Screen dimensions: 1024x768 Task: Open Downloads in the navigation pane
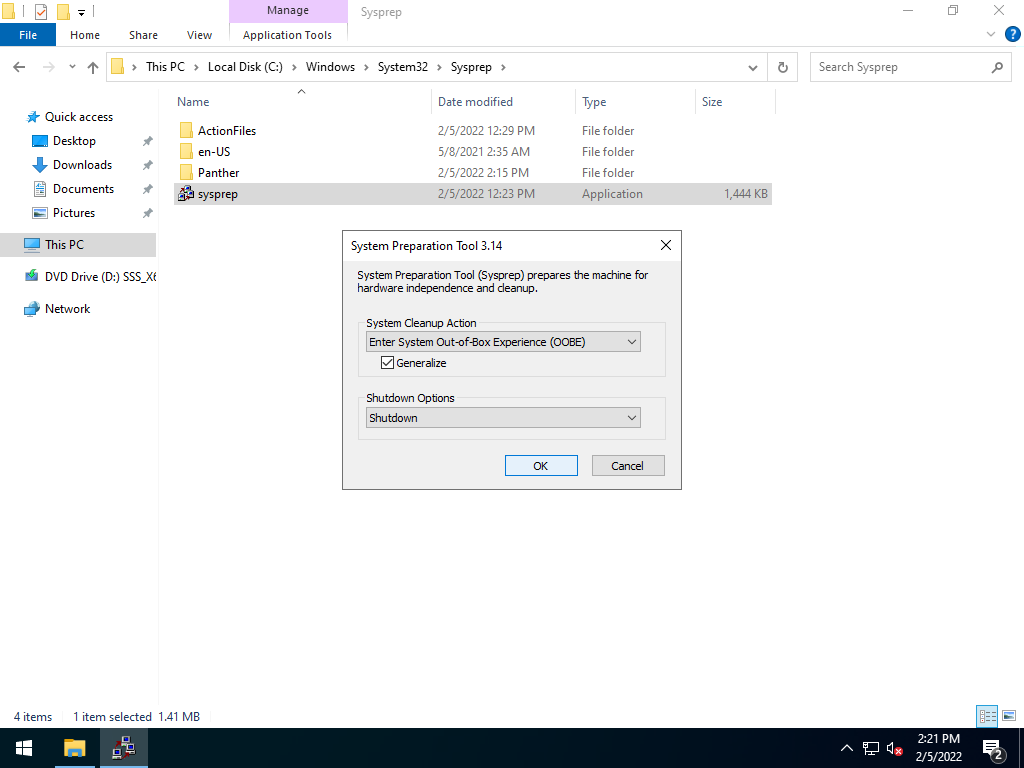[82, 165]
